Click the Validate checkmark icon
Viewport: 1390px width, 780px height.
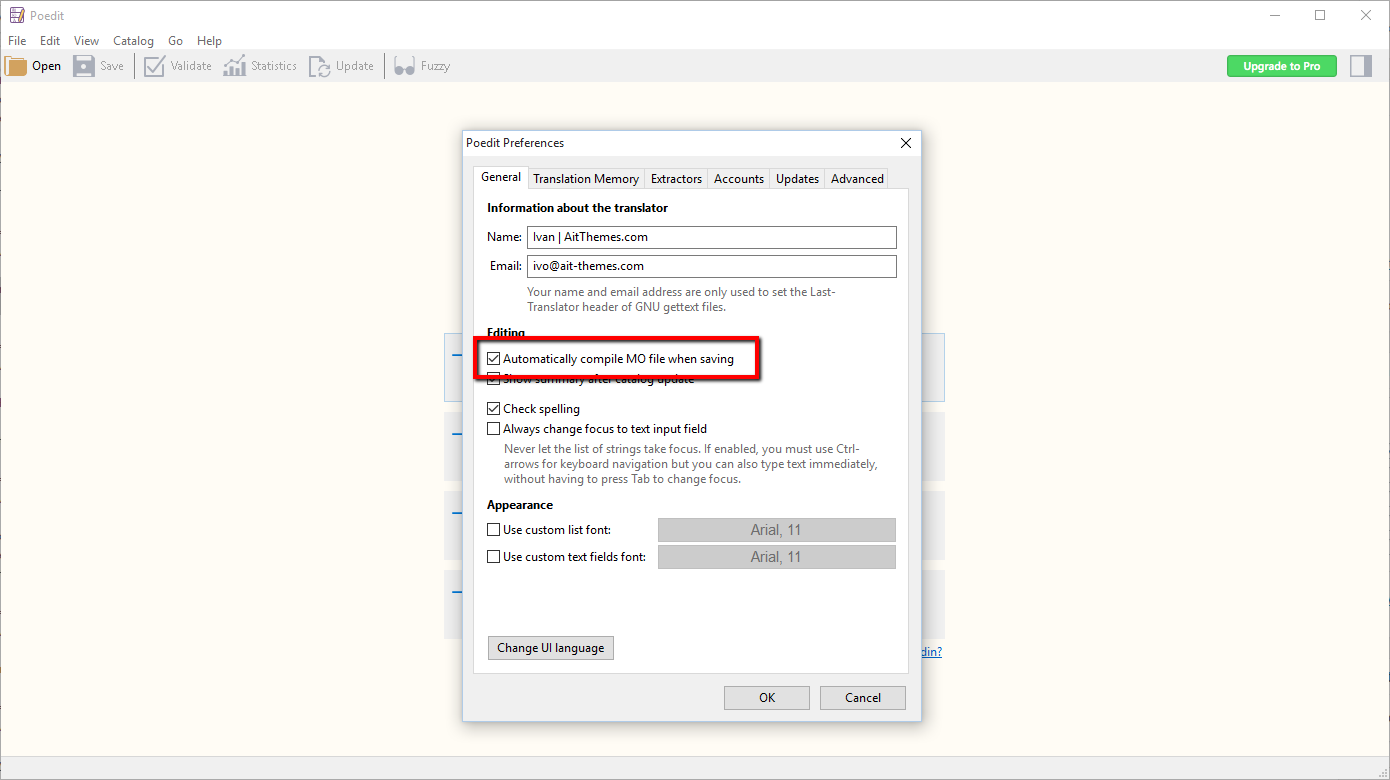[154, 66]
